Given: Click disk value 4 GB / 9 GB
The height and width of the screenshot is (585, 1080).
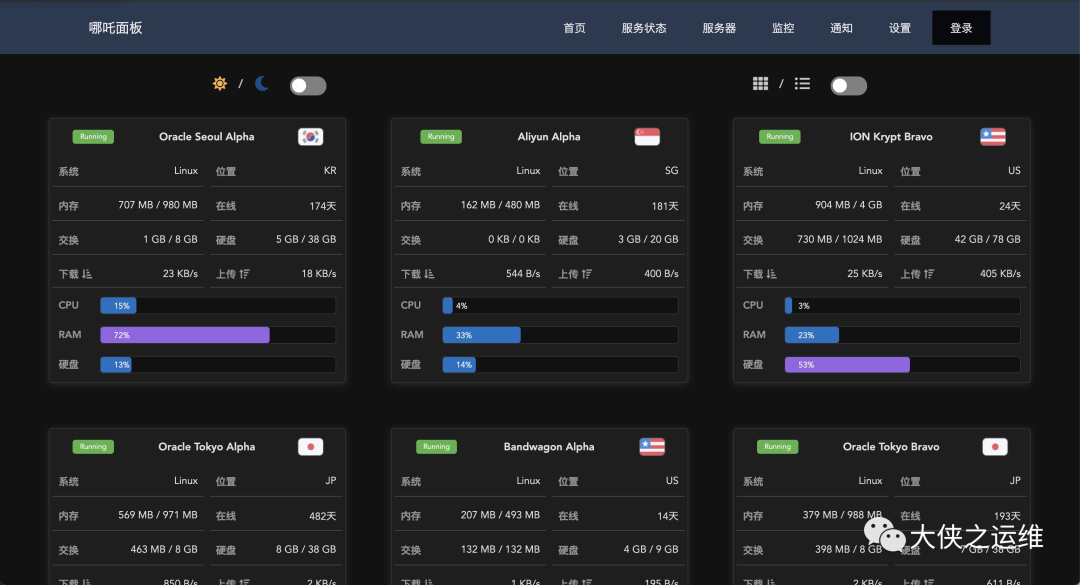Looking at the screenshot, I should (651, 549).
